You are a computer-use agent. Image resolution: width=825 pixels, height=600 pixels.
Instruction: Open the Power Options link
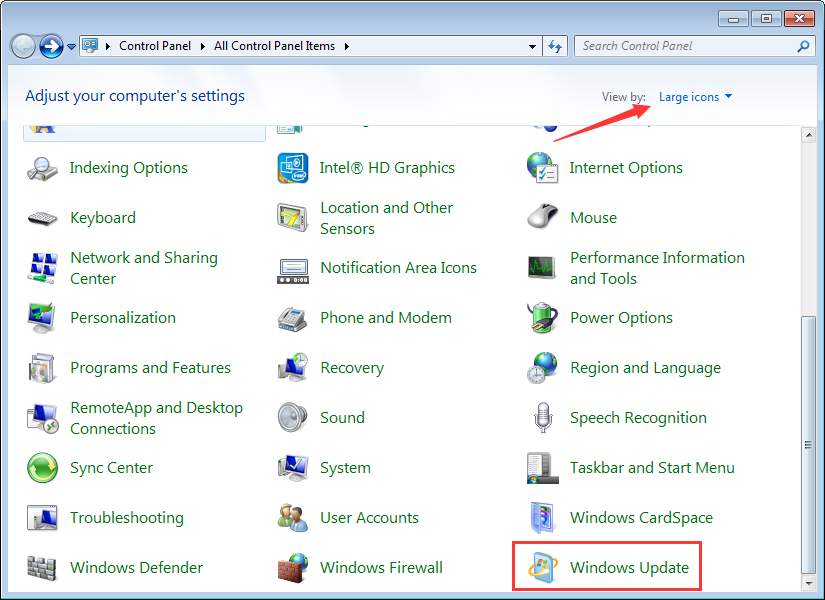pyautogui.click(x=621, y=318)
